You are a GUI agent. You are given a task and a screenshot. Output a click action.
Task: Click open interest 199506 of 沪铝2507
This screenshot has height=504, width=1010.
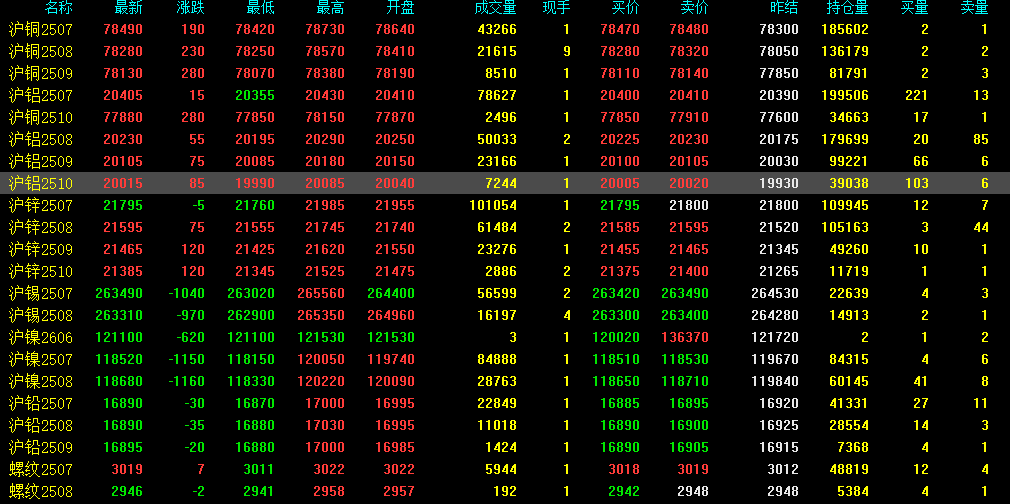[x=845, y=95]
